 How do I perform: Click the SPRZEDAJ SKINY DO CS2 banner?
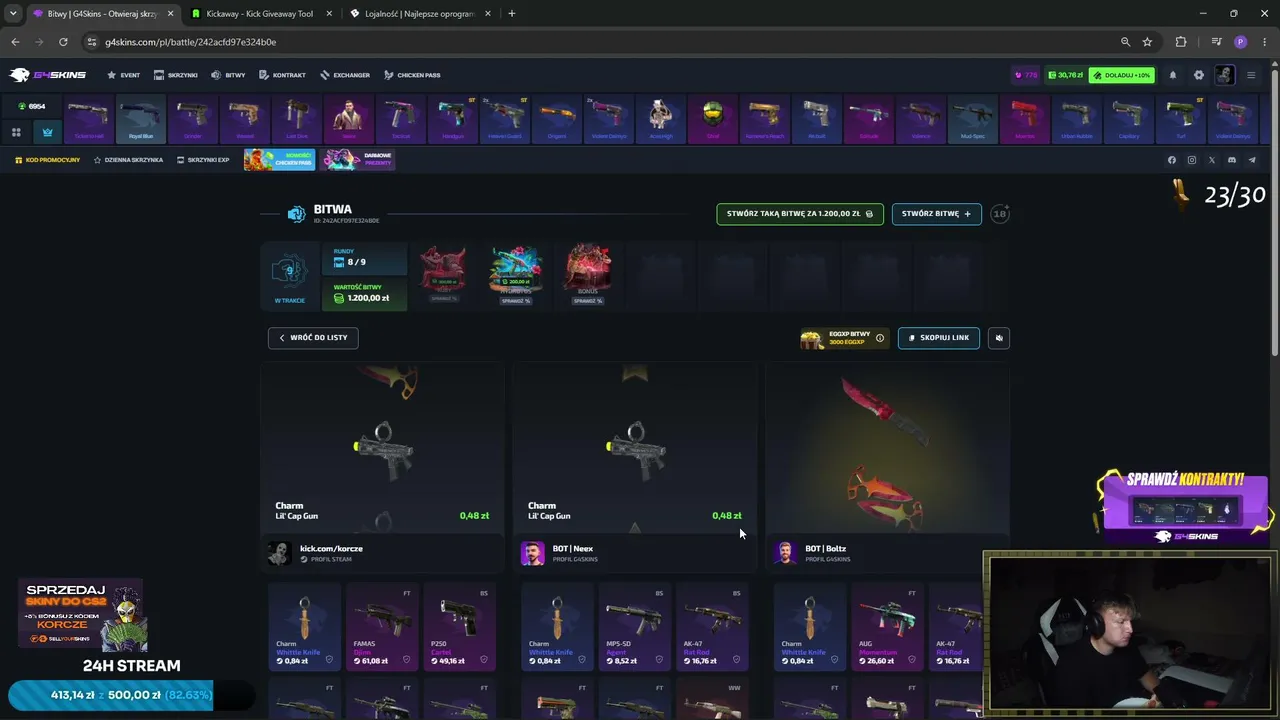[x=84, y=616]
